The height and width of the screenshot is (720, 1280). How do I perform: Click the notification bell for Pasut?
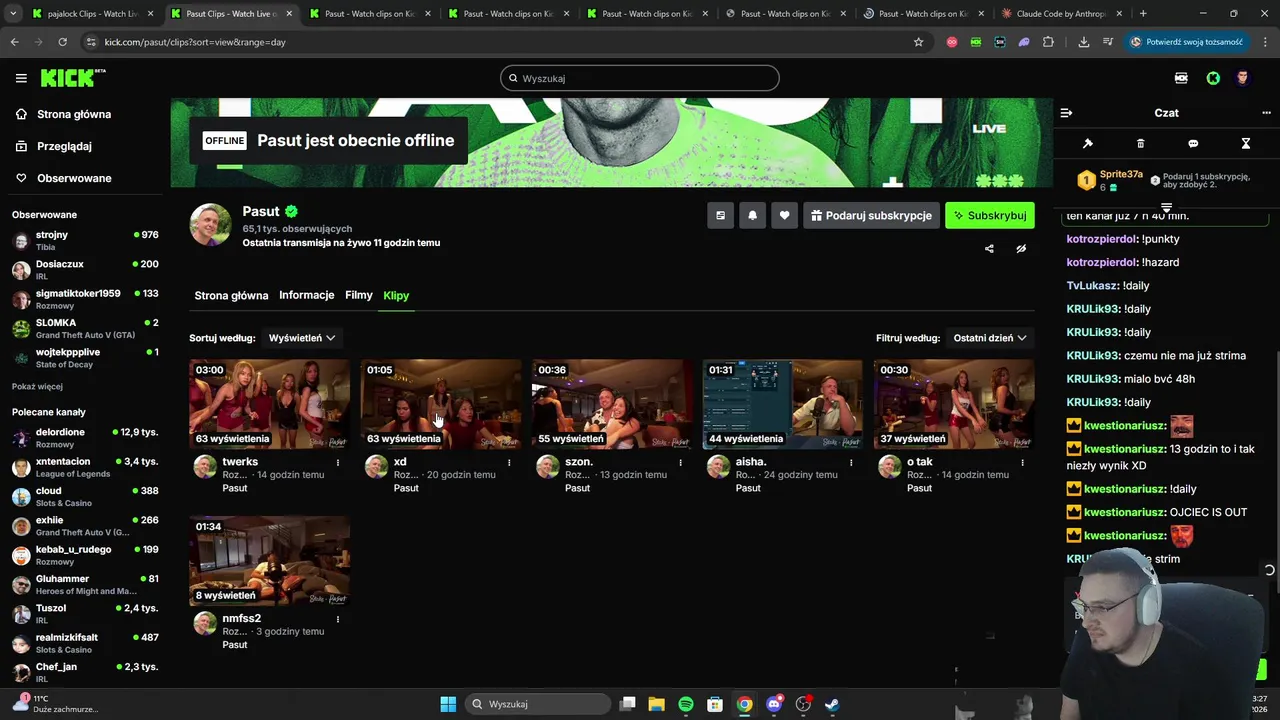(x=752, y=215)
